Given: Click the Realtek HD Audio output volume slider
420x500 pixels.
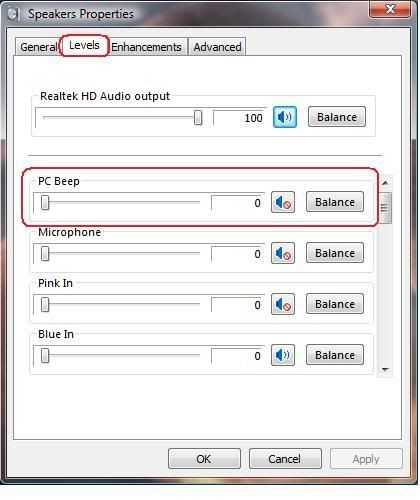Looking at the screenshot, I should tap(122, 117).
